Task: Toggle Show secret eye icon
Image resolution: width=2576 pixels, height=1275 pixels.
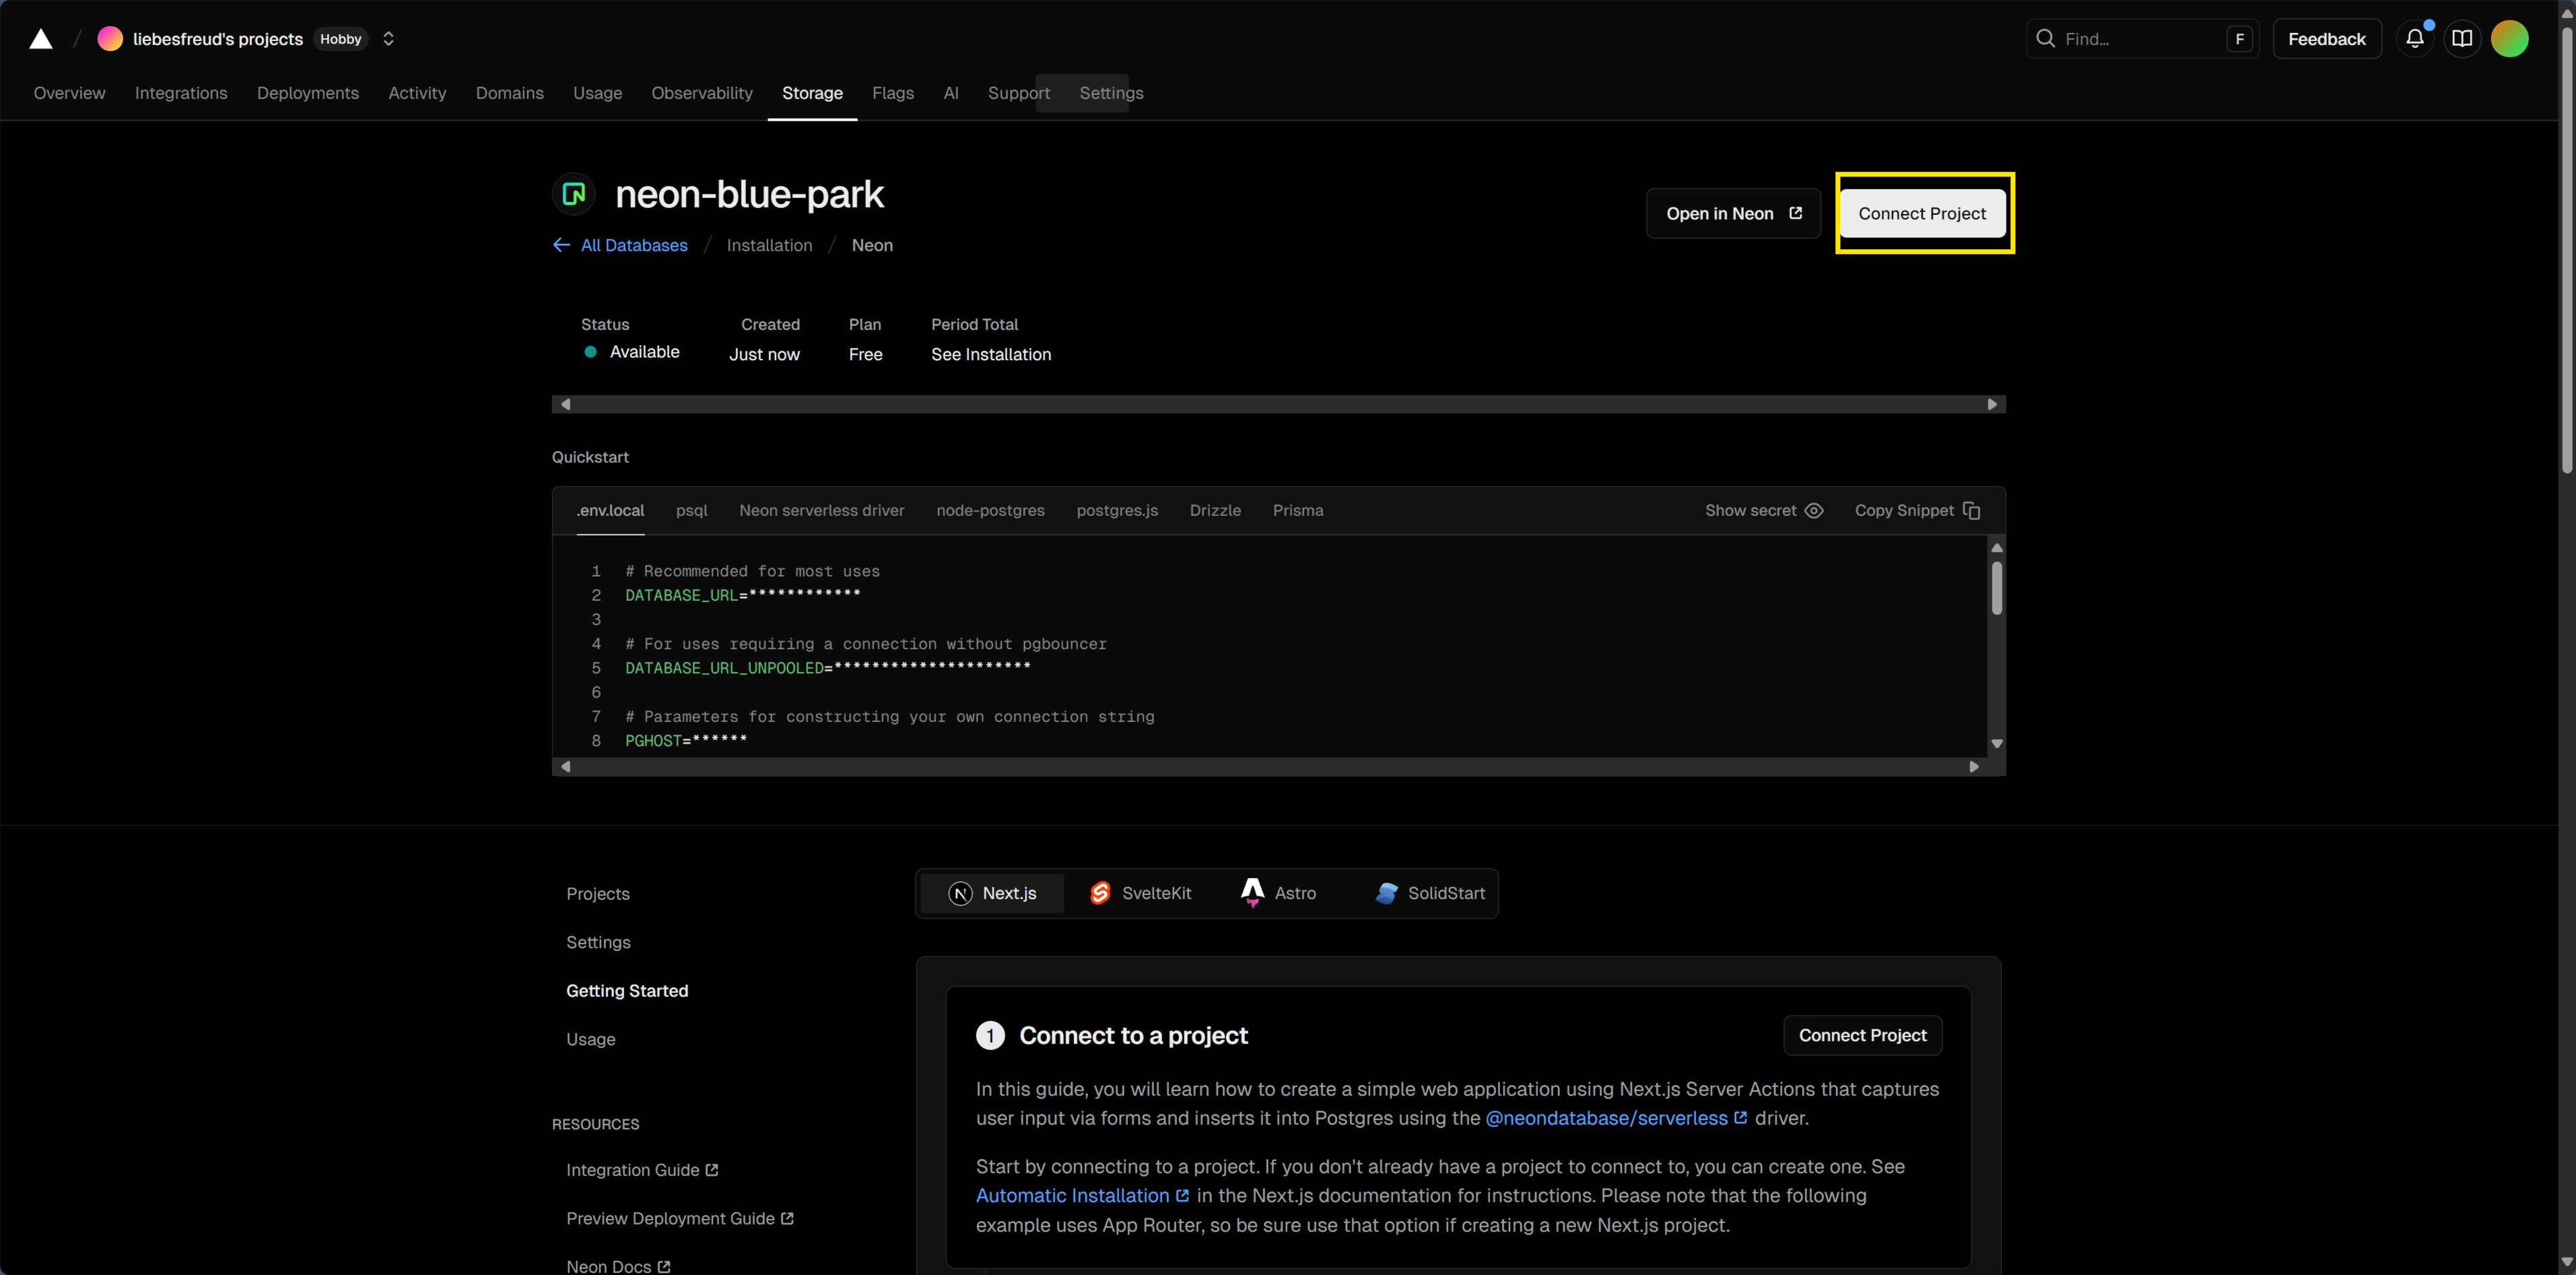Action: (x=1813, y=511)
